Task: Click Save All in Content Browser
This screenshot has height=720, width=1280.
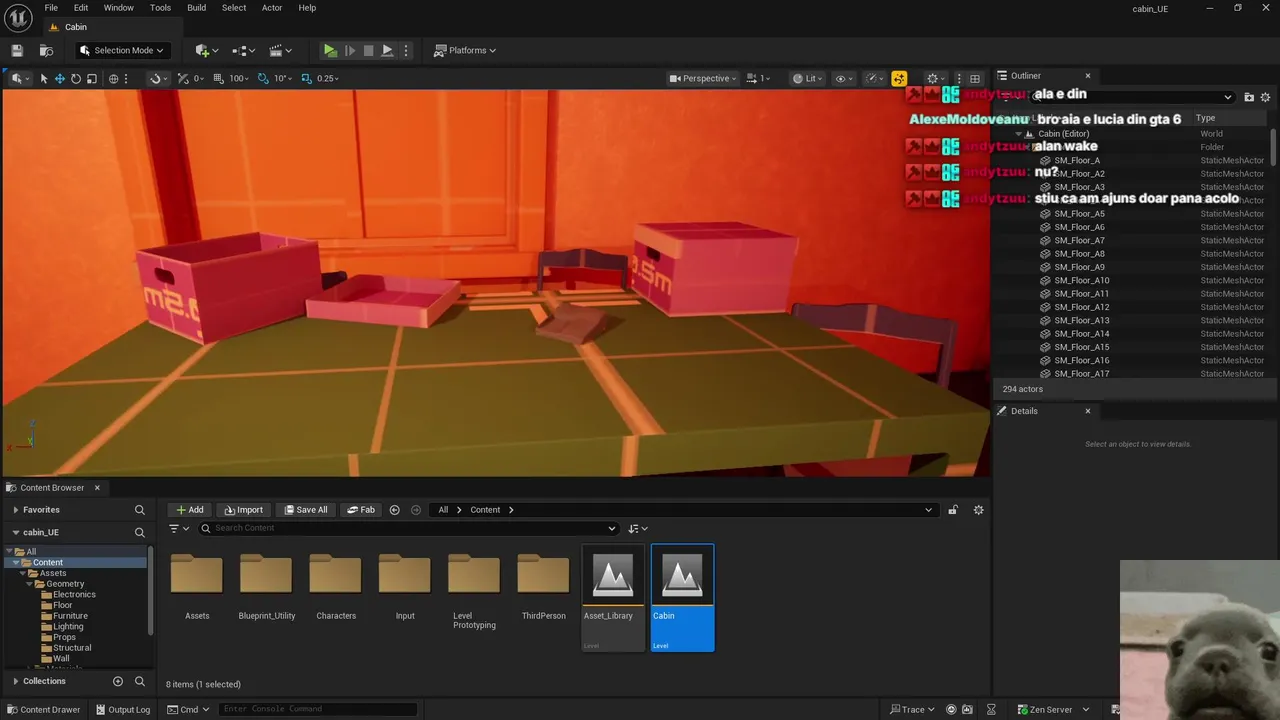Action: (305, 510)
